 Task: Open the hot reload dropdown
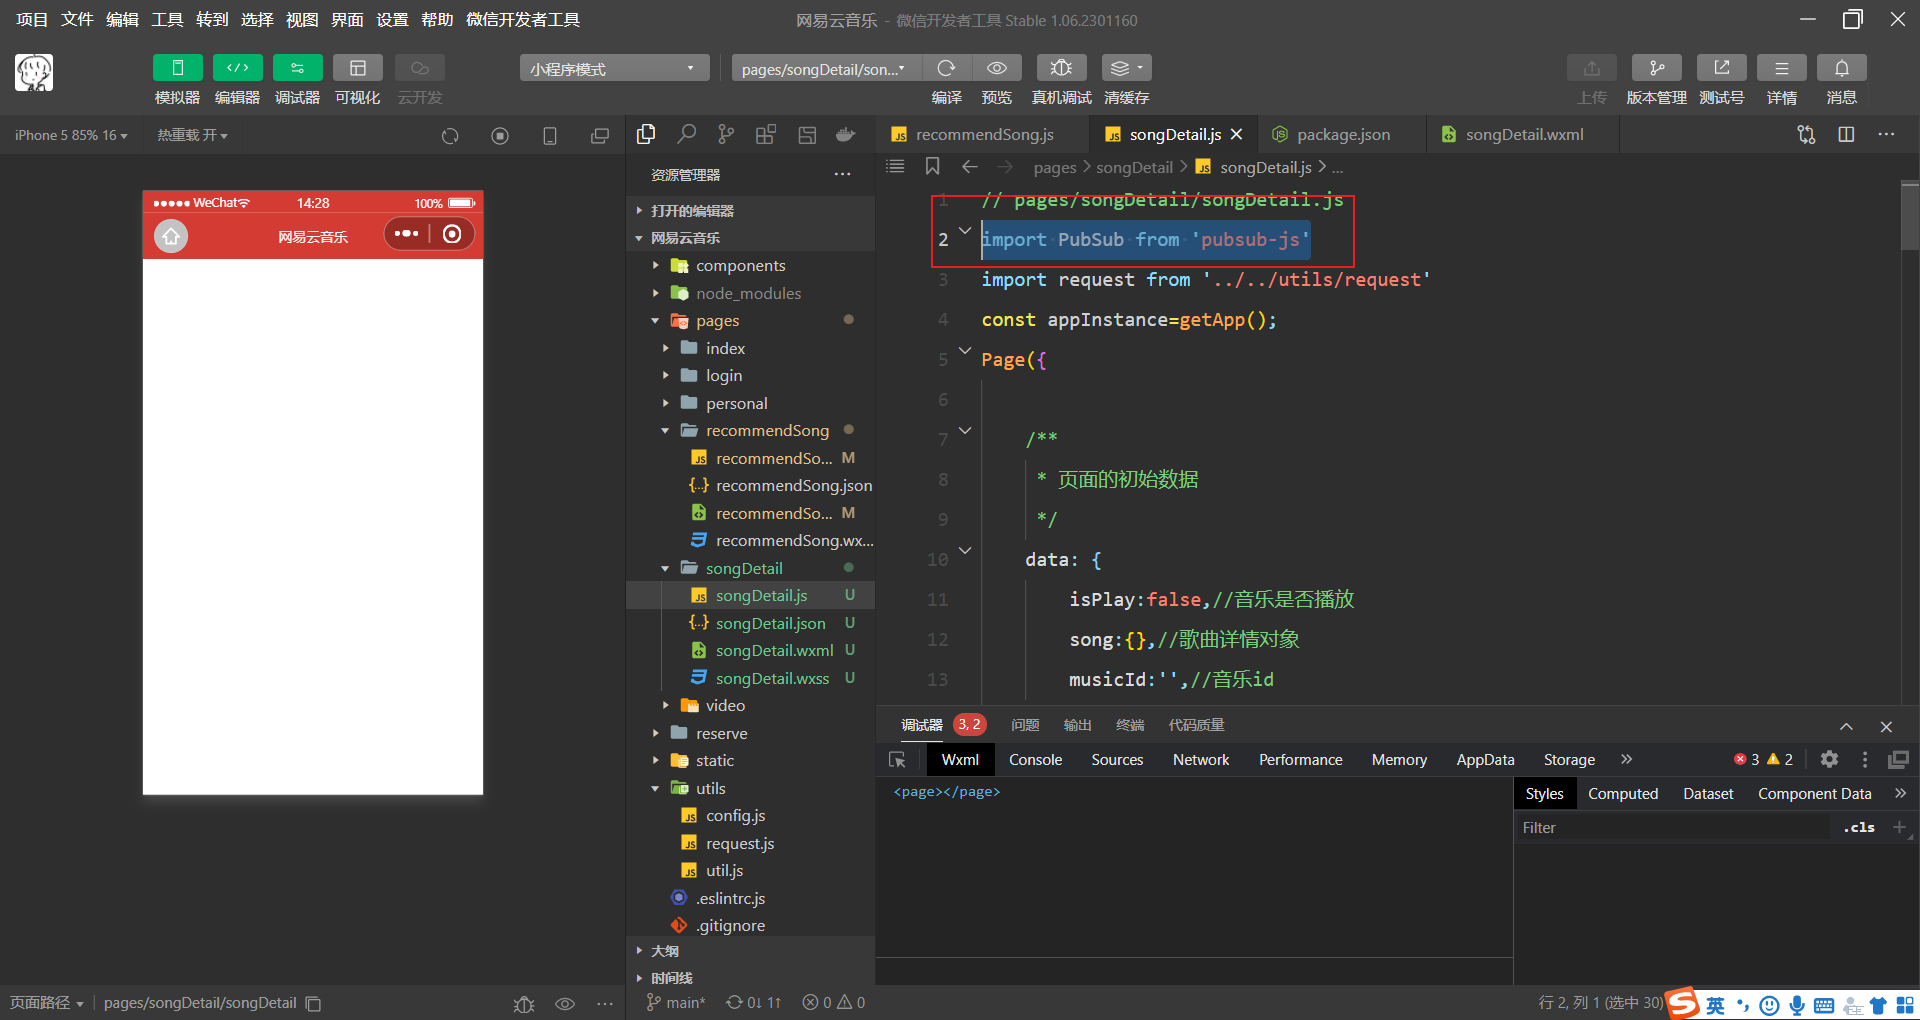click(192, 135)
